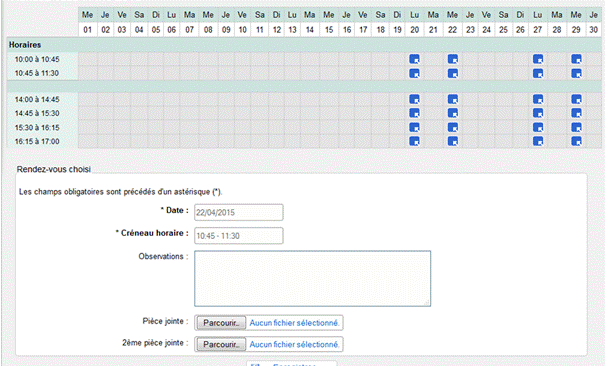Click day number 15 in calendar header
The height and width of the screenshot is (366, 605).
tap(329, 30)
